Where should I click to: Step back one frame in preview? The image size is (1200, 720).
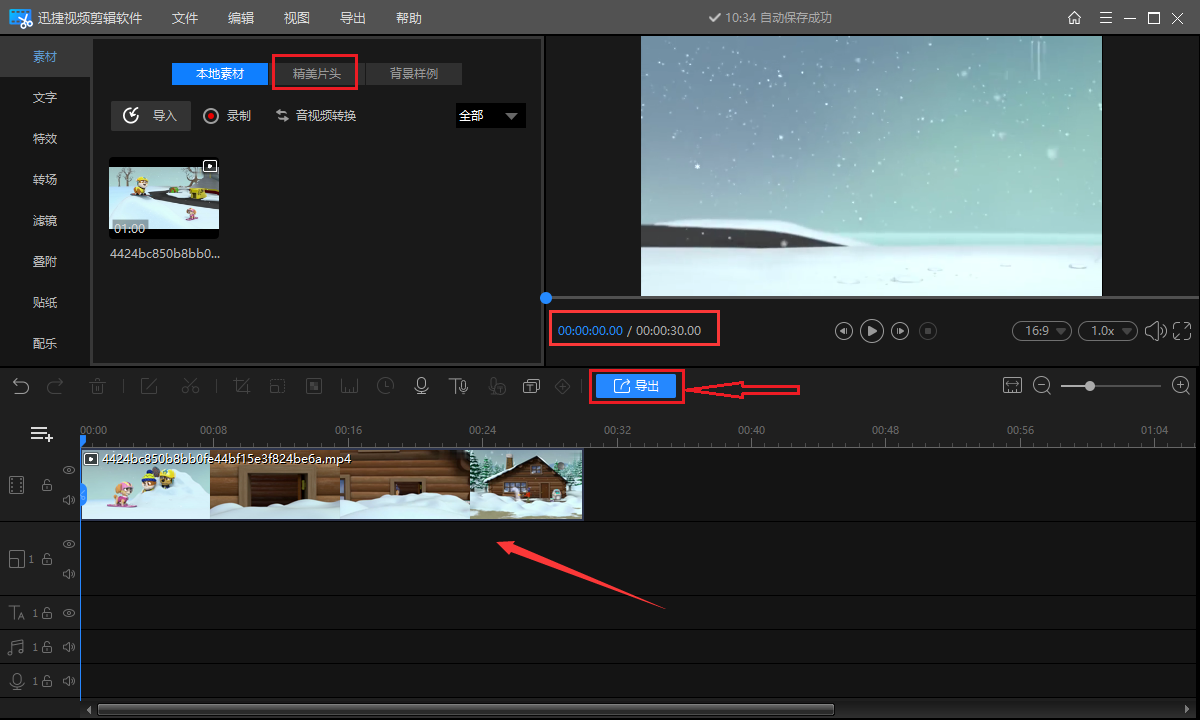[844, 331]
